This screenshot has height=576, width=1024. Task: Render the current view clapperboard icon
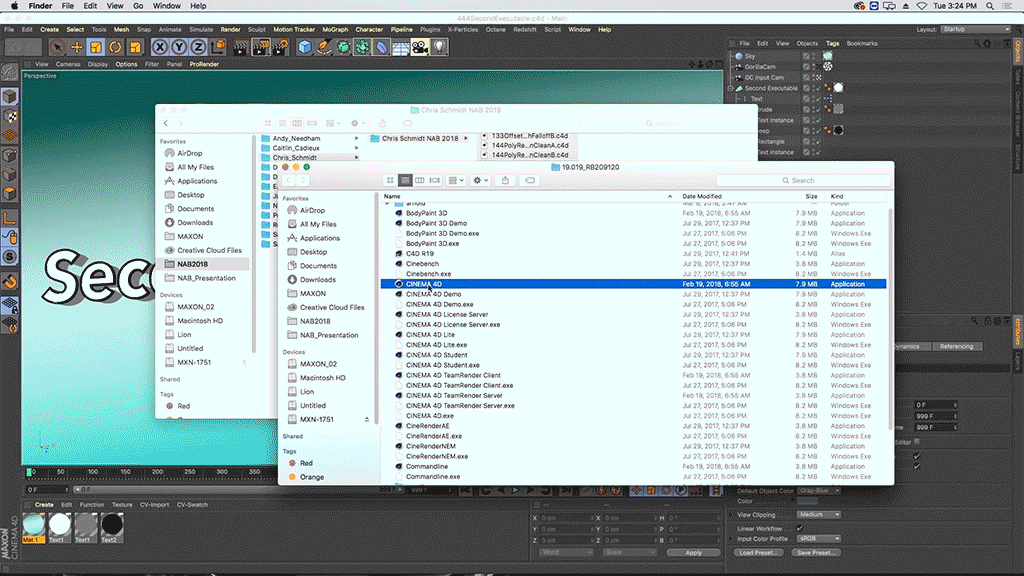(241, 47)
